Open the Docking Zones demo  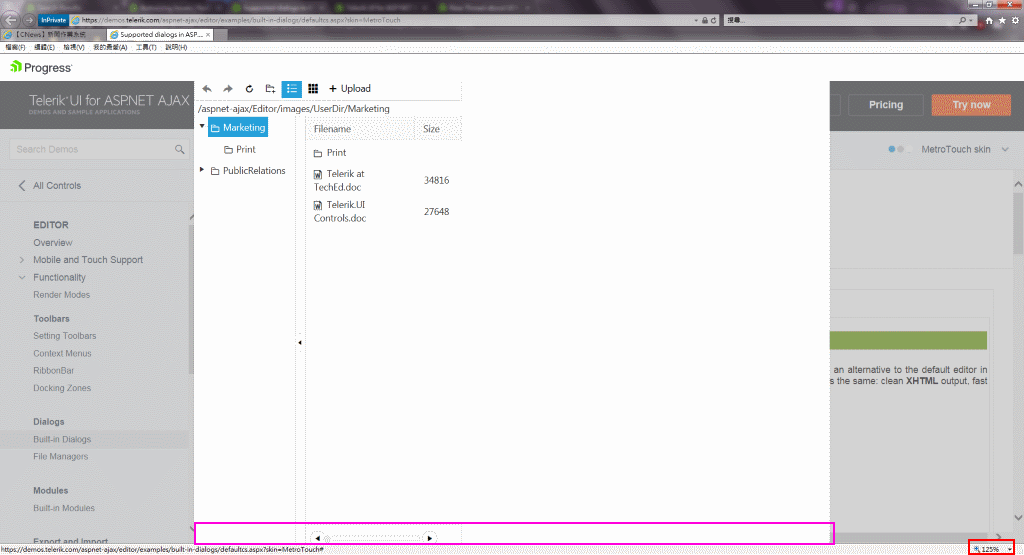(x=62, y=388)
